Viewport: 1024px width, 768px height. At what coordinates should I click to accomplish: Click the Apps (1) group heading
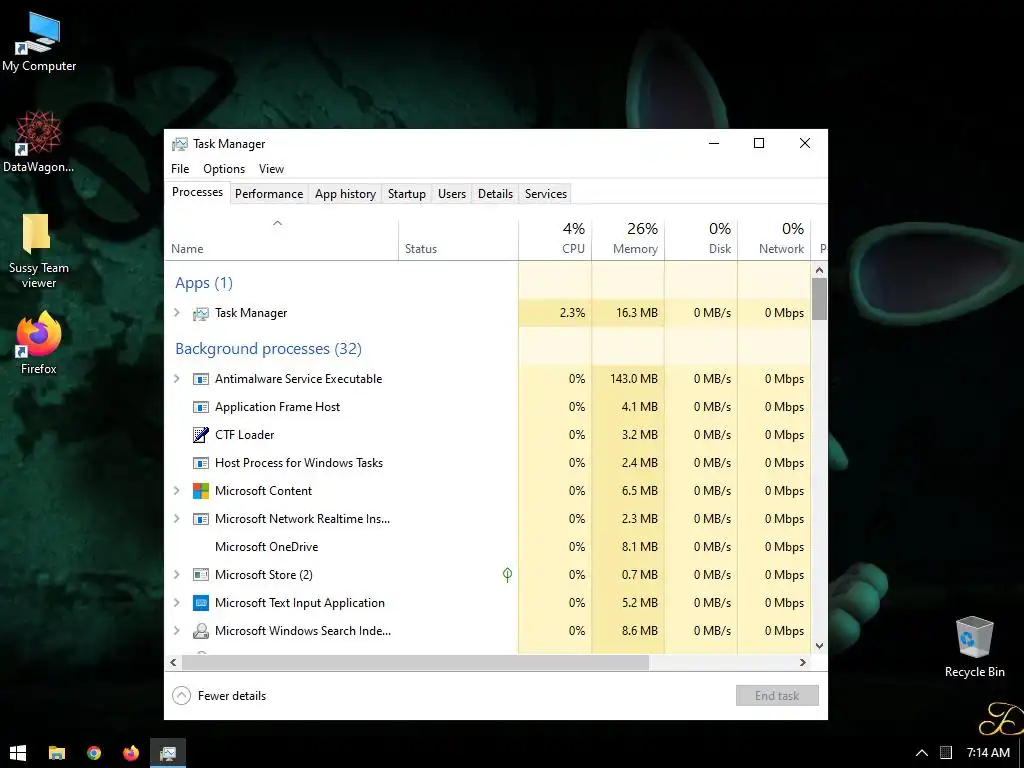pyautogui.click(x=204, y=283)
